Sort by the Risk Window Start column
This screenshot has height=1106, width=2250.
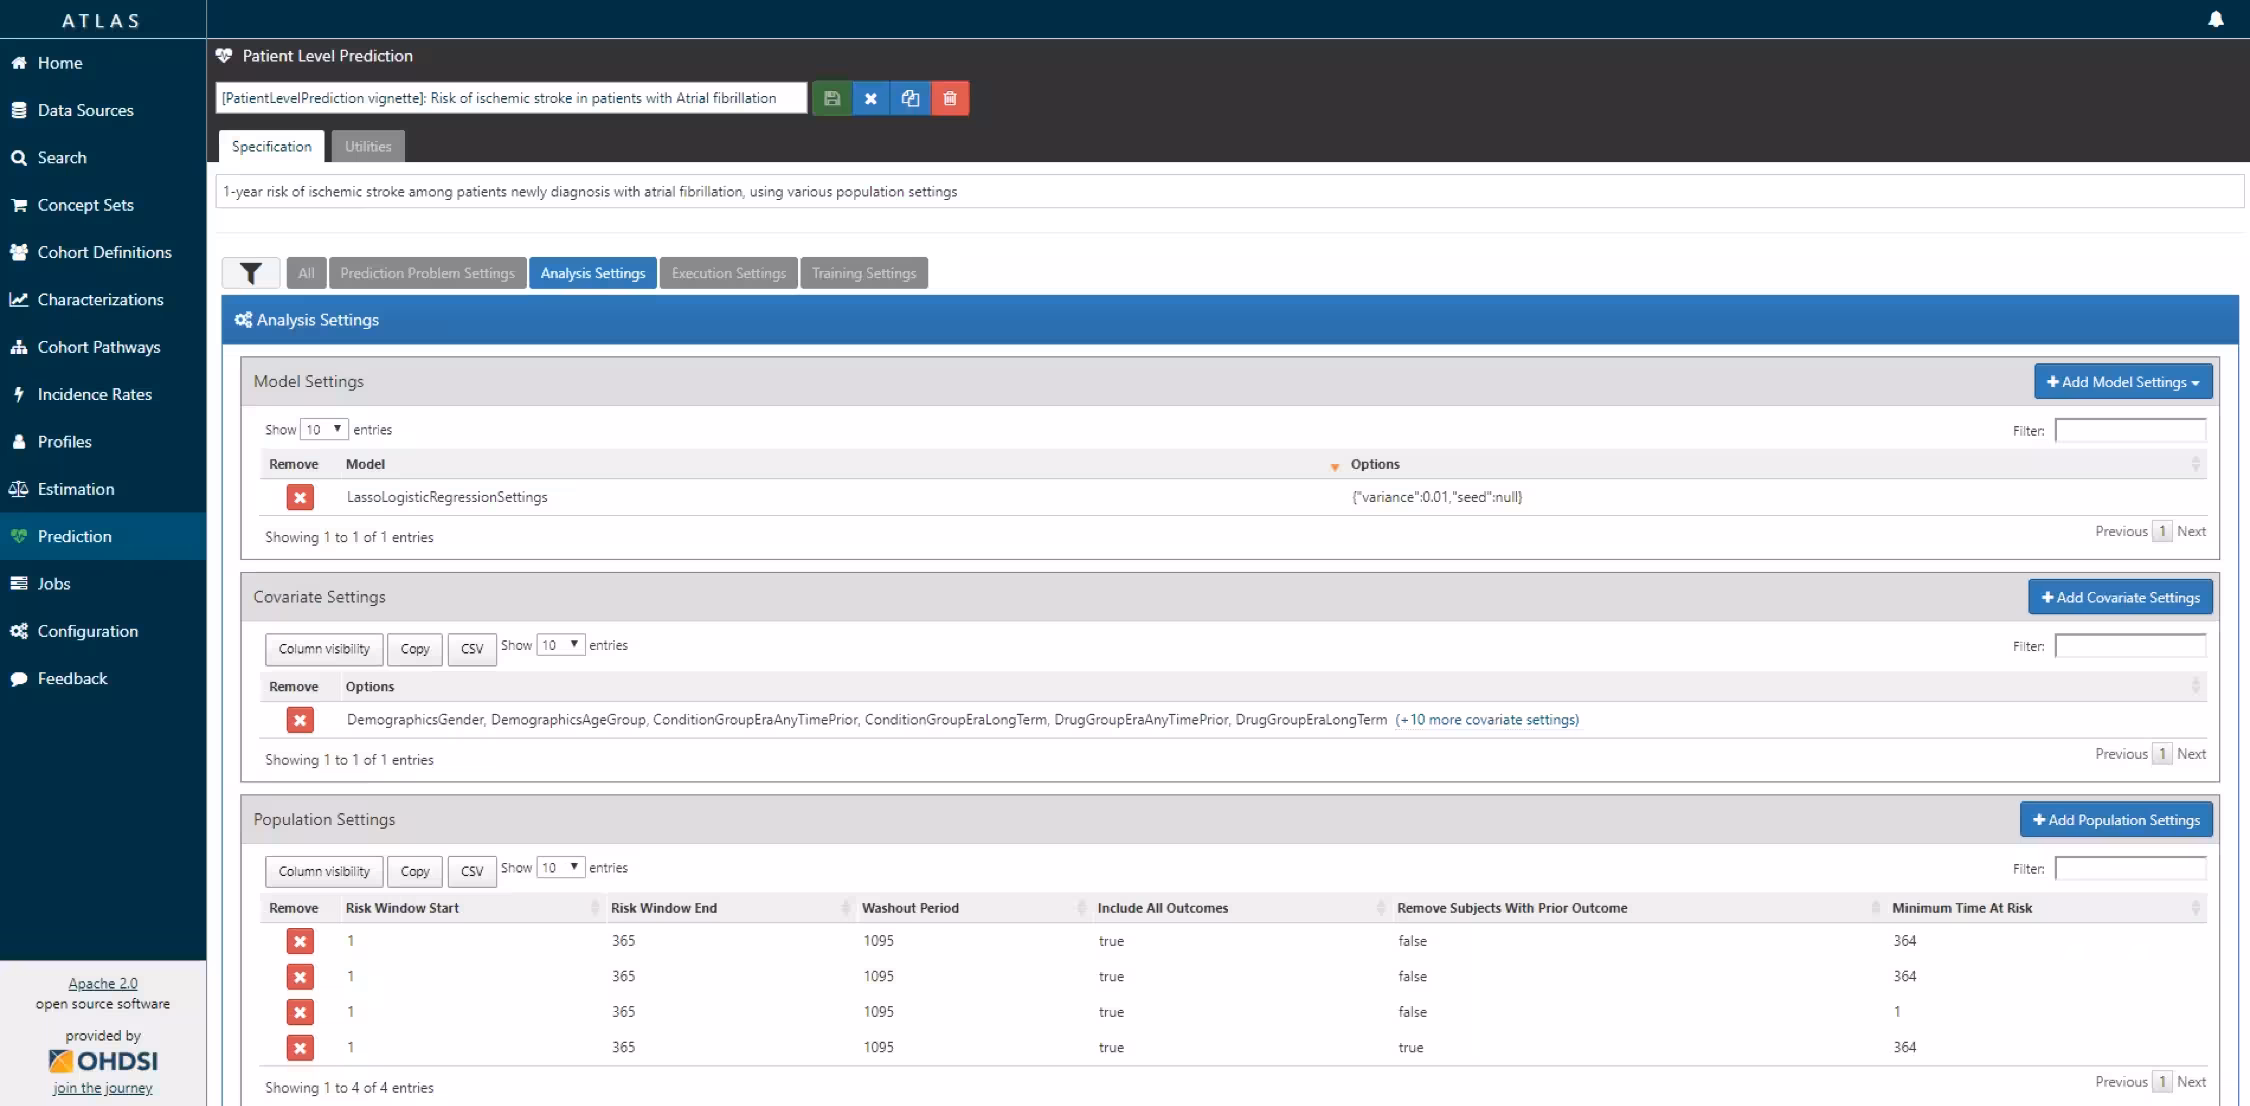[470, 908]
